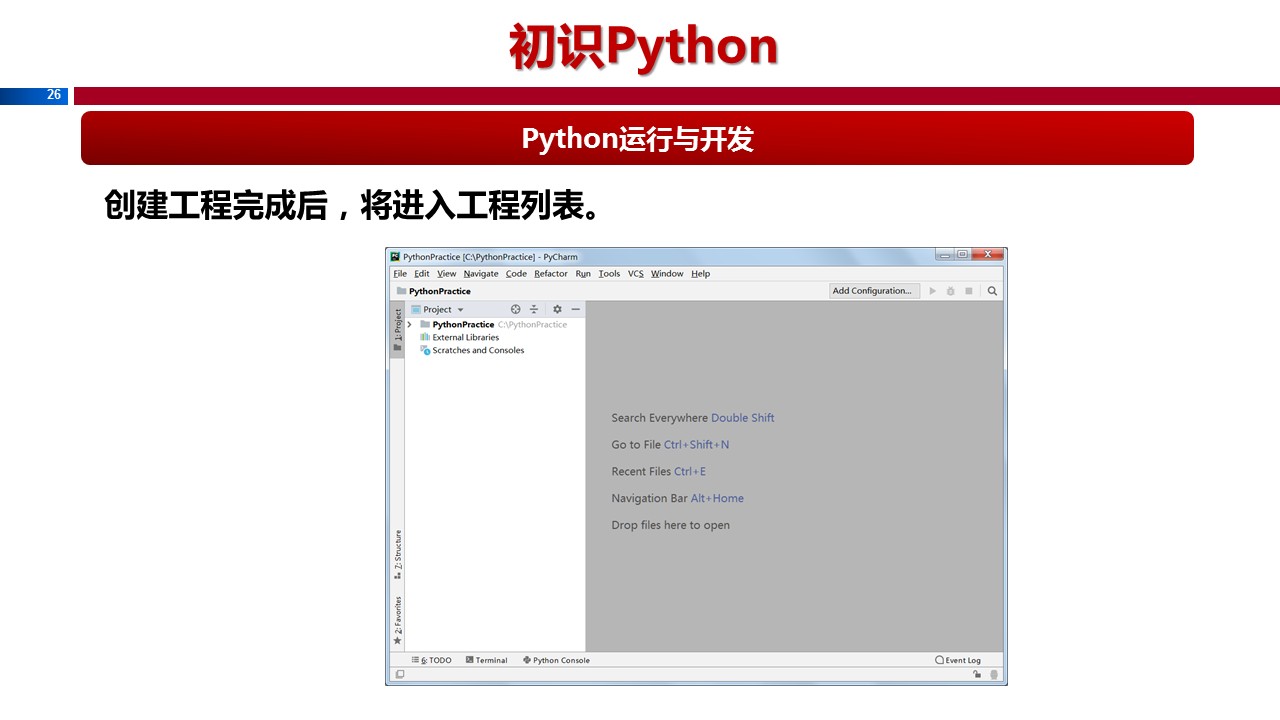
Task: Click the green Run arrow icon
Action: point(933,291)
